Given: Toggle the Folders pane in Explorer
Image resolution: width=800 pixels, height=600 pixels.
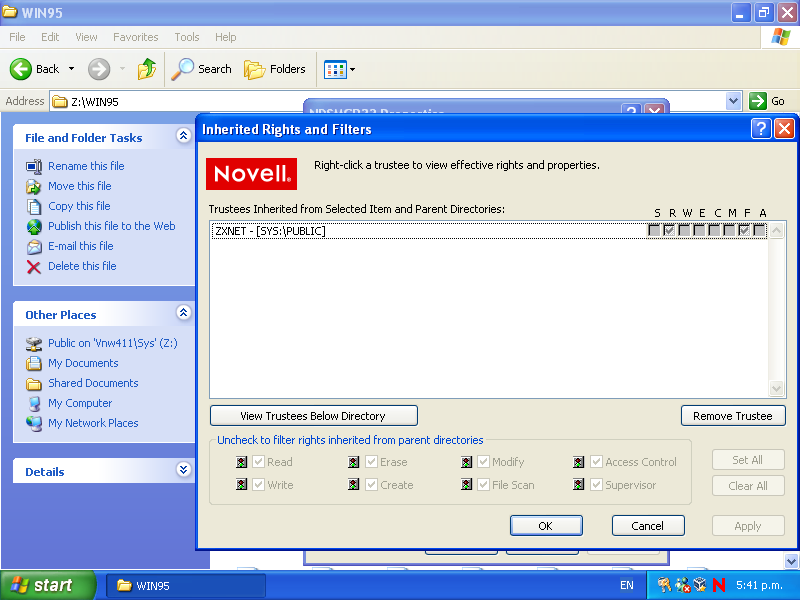Looking at the screenshot, I should tap(275, 69).
